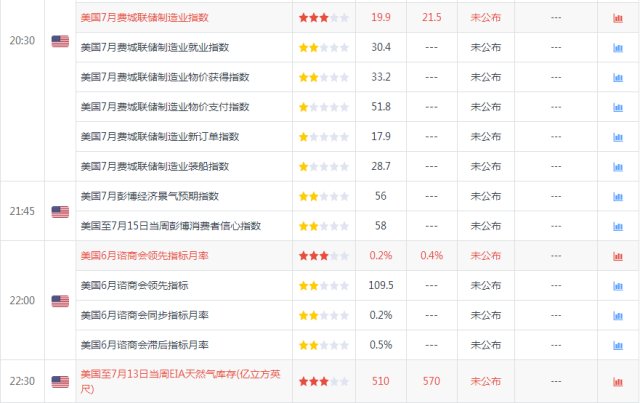
Task: Select 未公布 in the EIA天然气库存 row
Action: [x=486, y=381]
